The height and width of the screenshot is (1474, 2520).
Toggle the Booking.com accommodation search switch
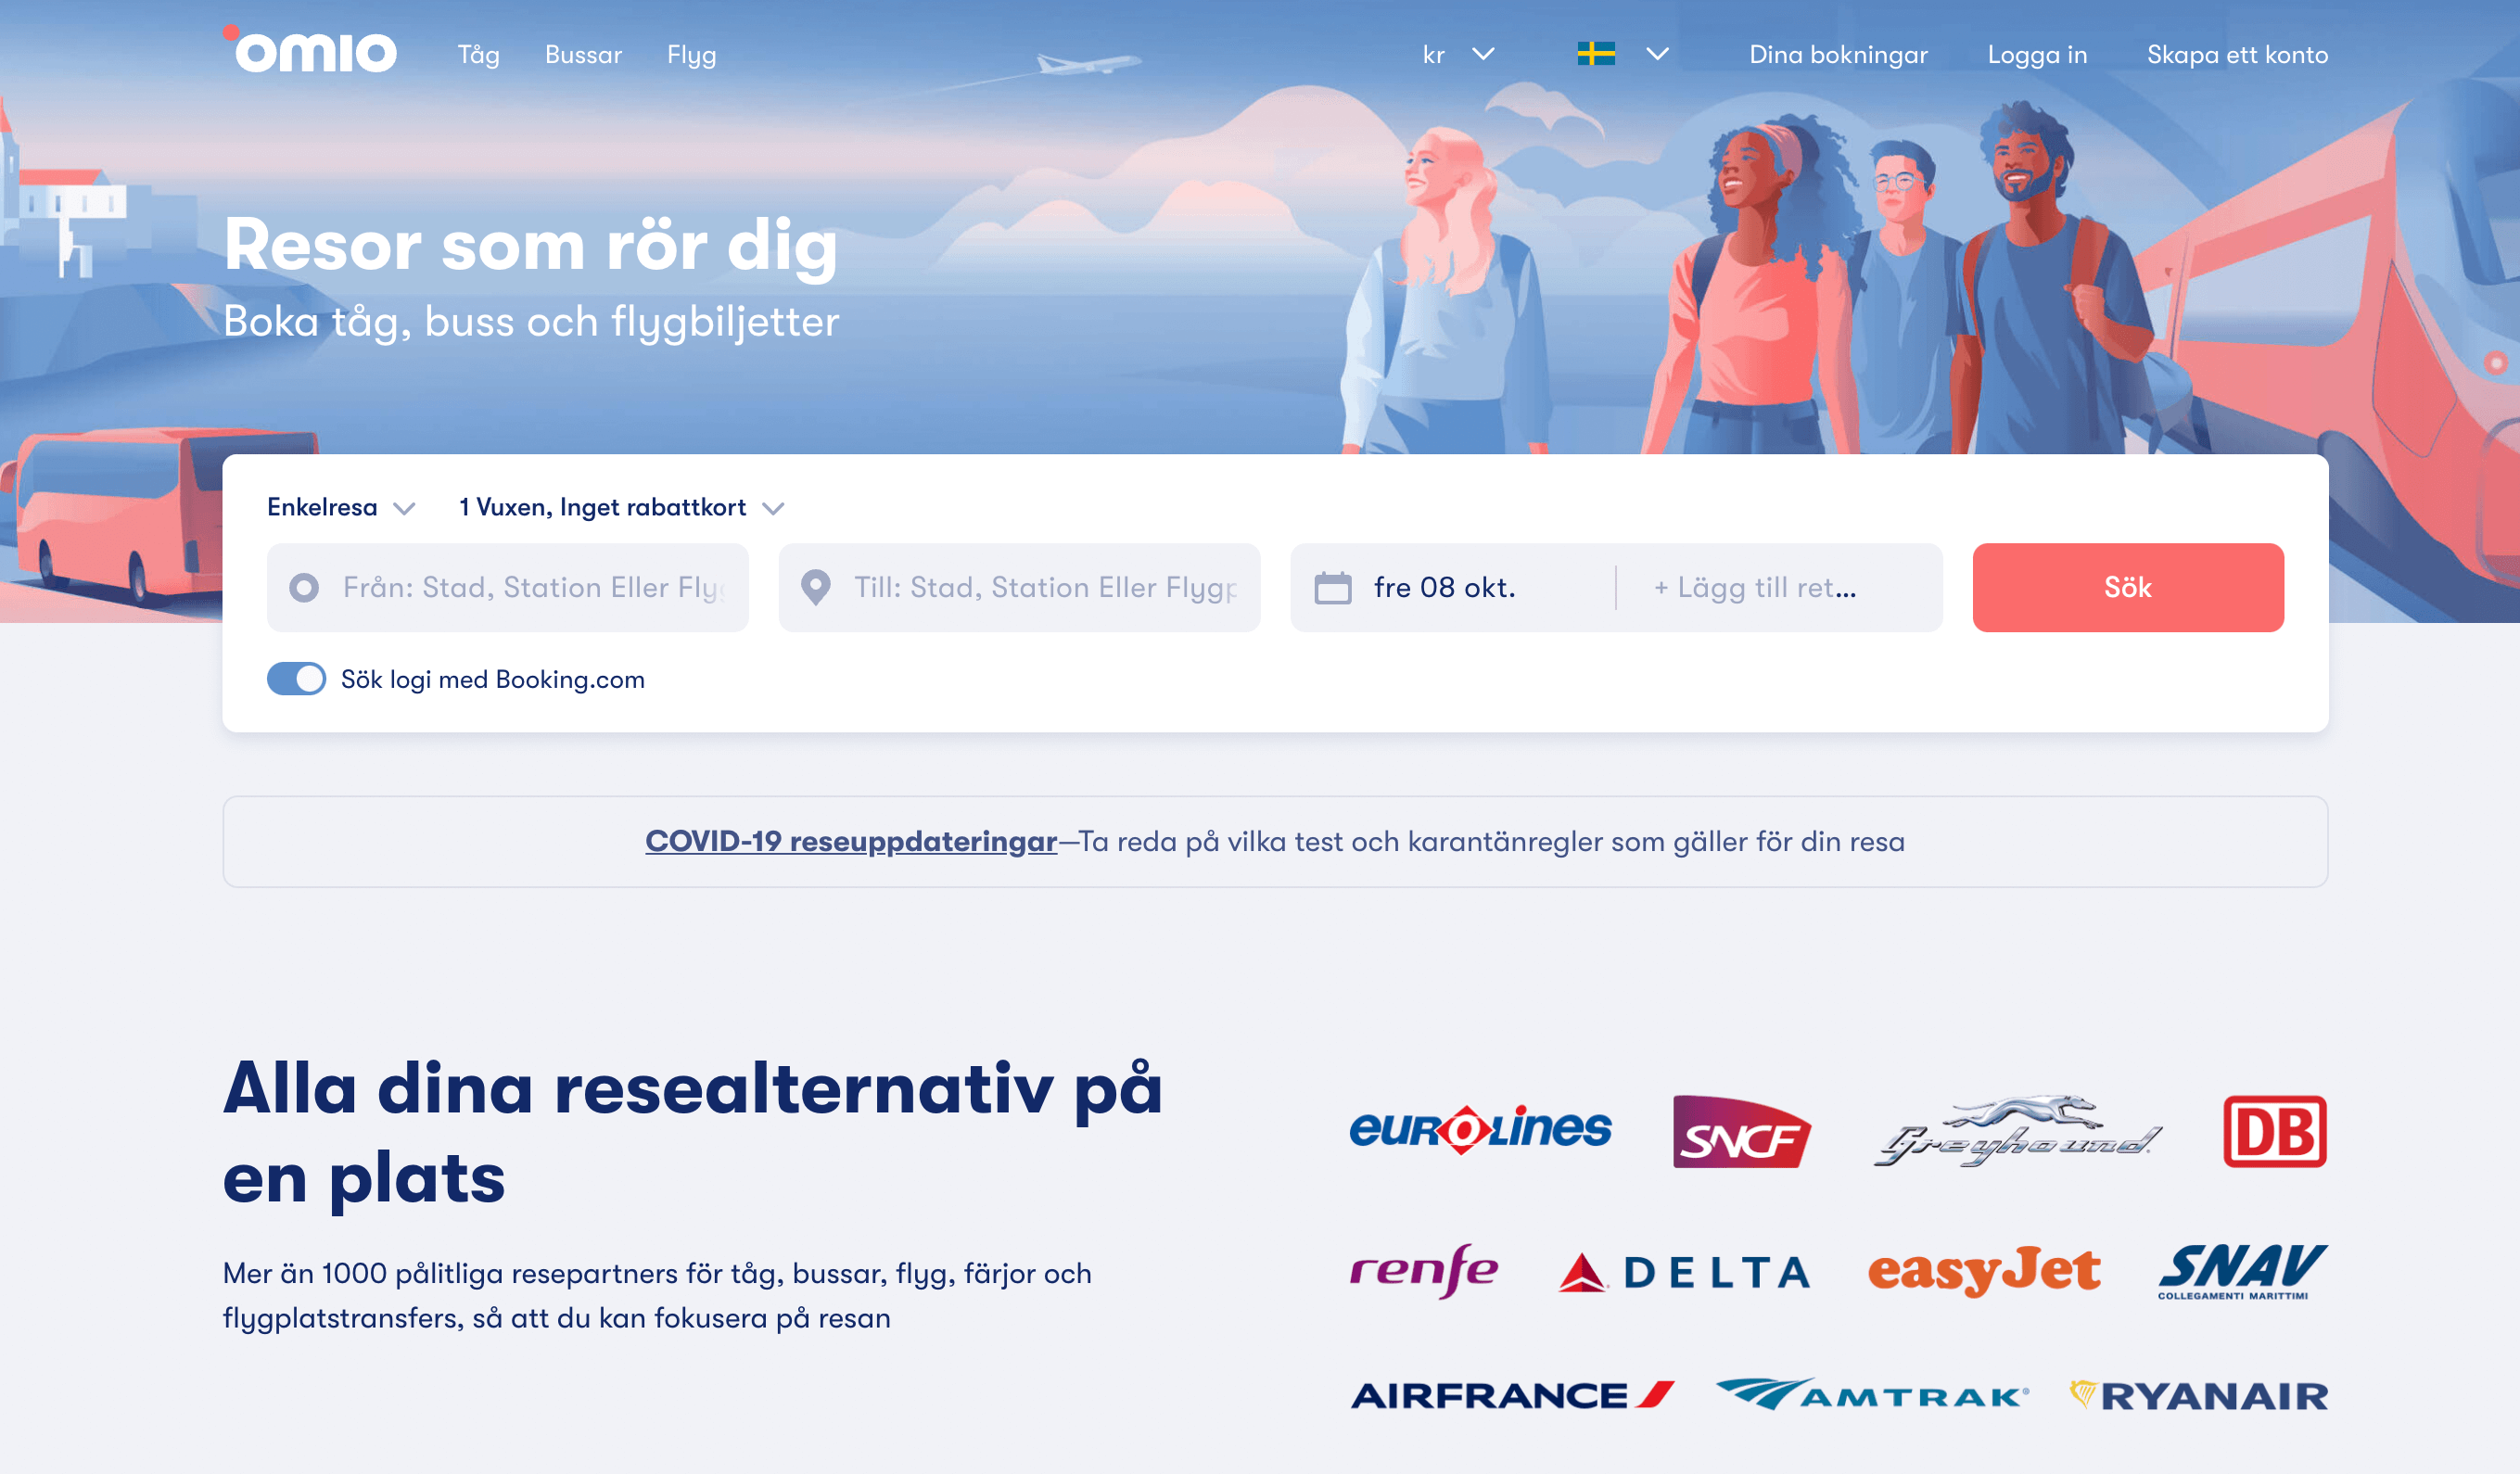[x=296, y=679]
